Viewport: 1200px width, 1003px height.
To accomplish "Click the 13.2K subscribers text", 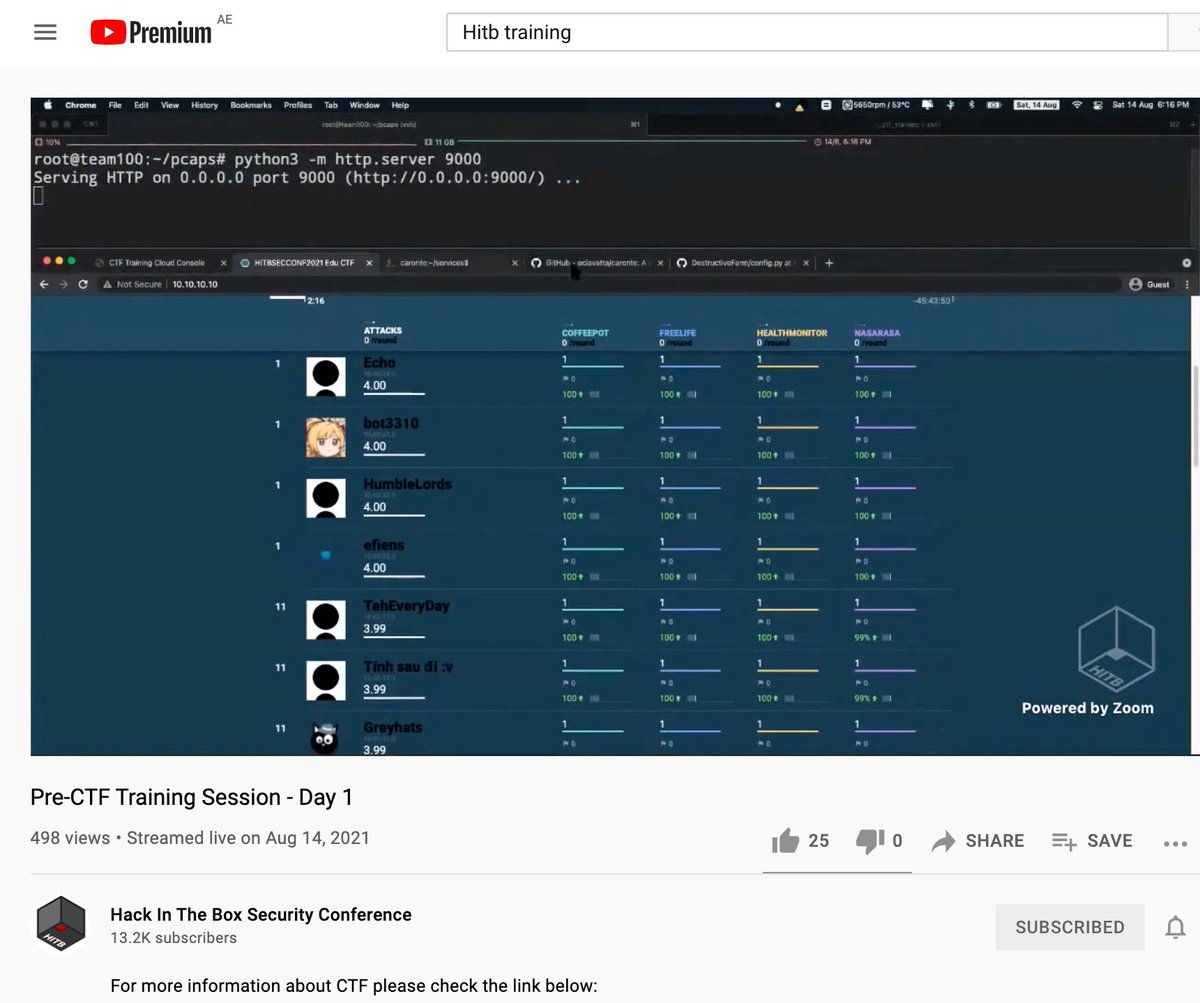I will pos(174,938).
